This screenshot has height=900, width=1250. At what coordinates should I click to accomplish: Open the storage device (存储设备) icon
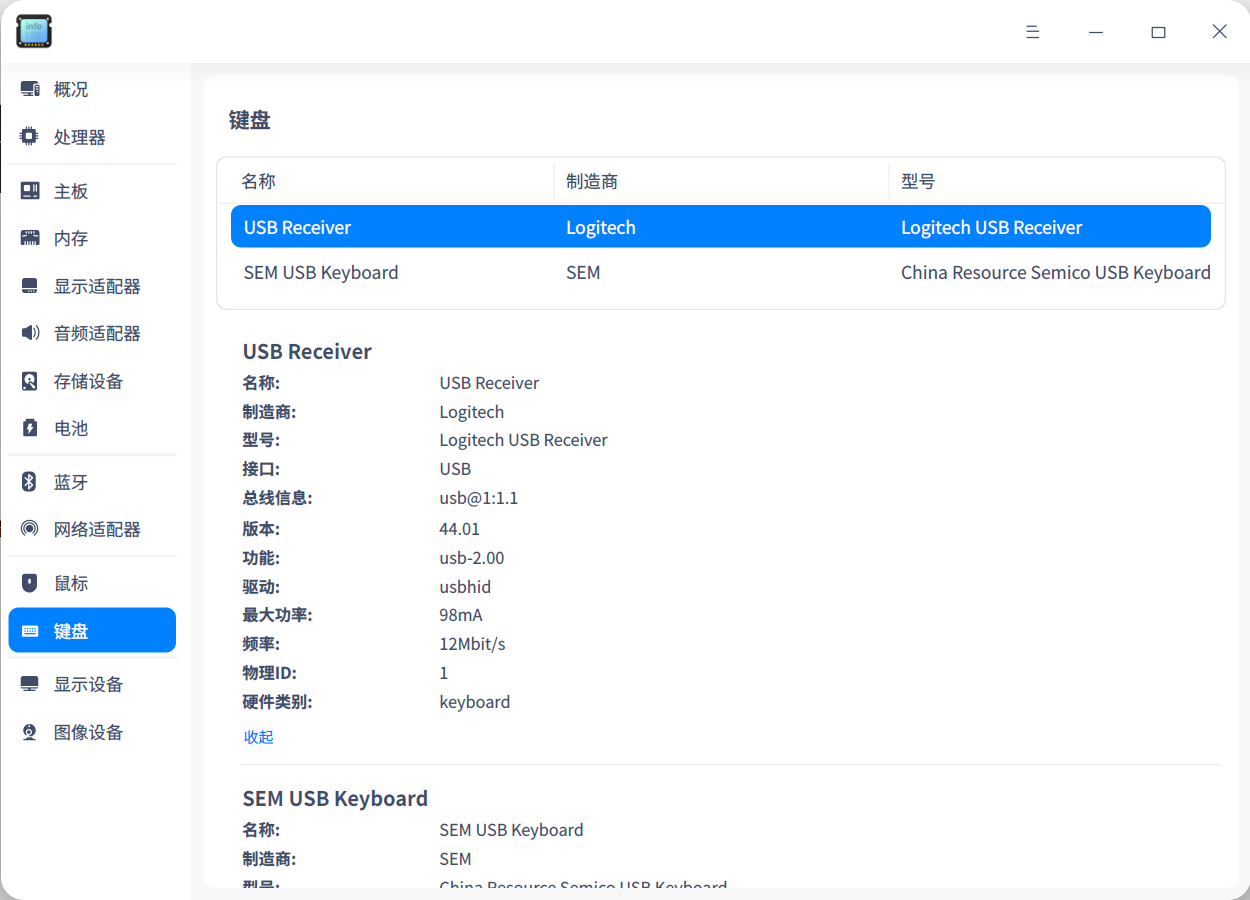30,381
